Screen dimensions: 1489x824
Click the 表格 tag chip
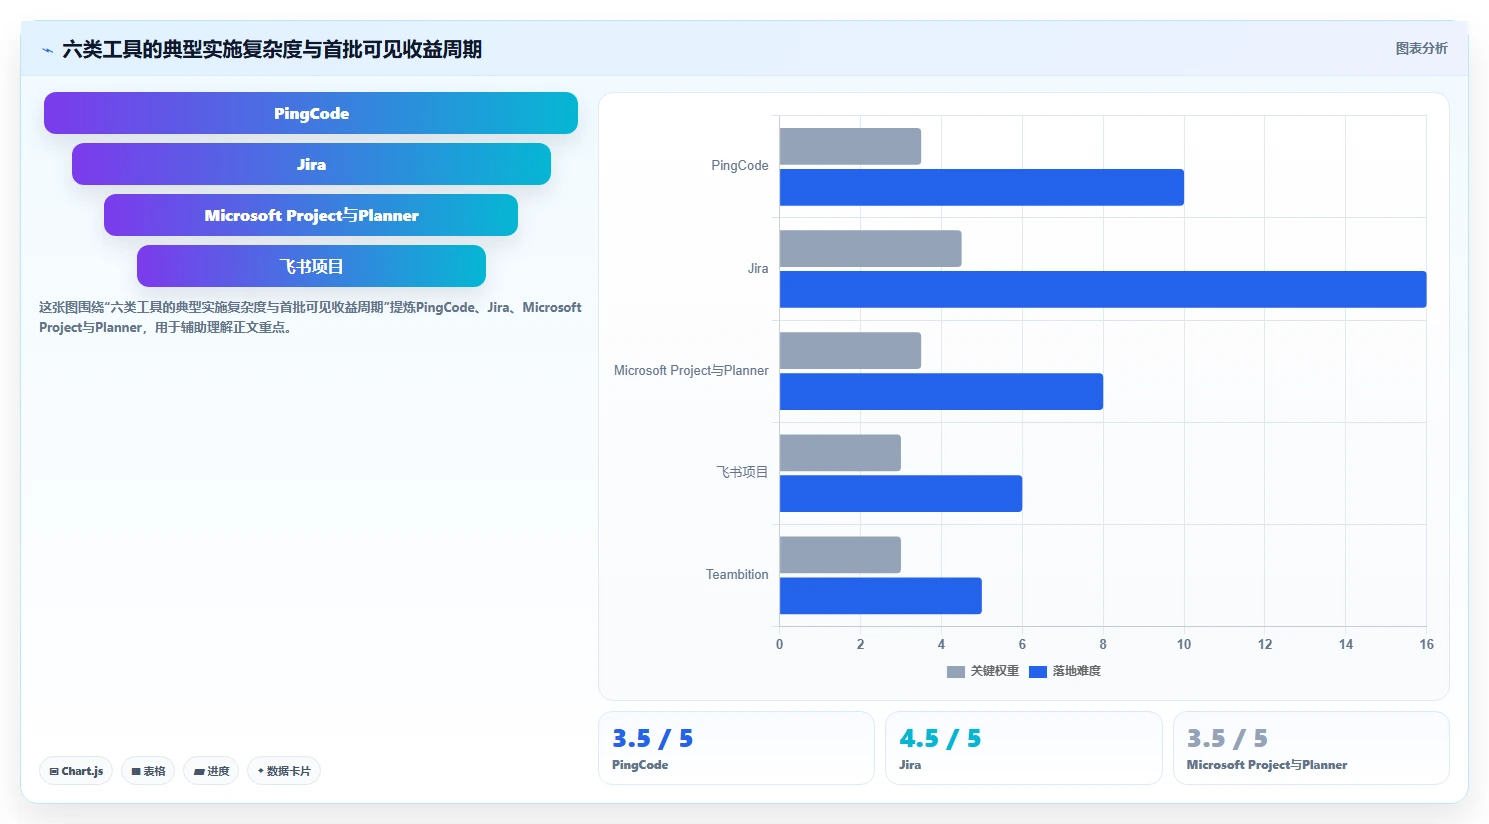(148, 771)
